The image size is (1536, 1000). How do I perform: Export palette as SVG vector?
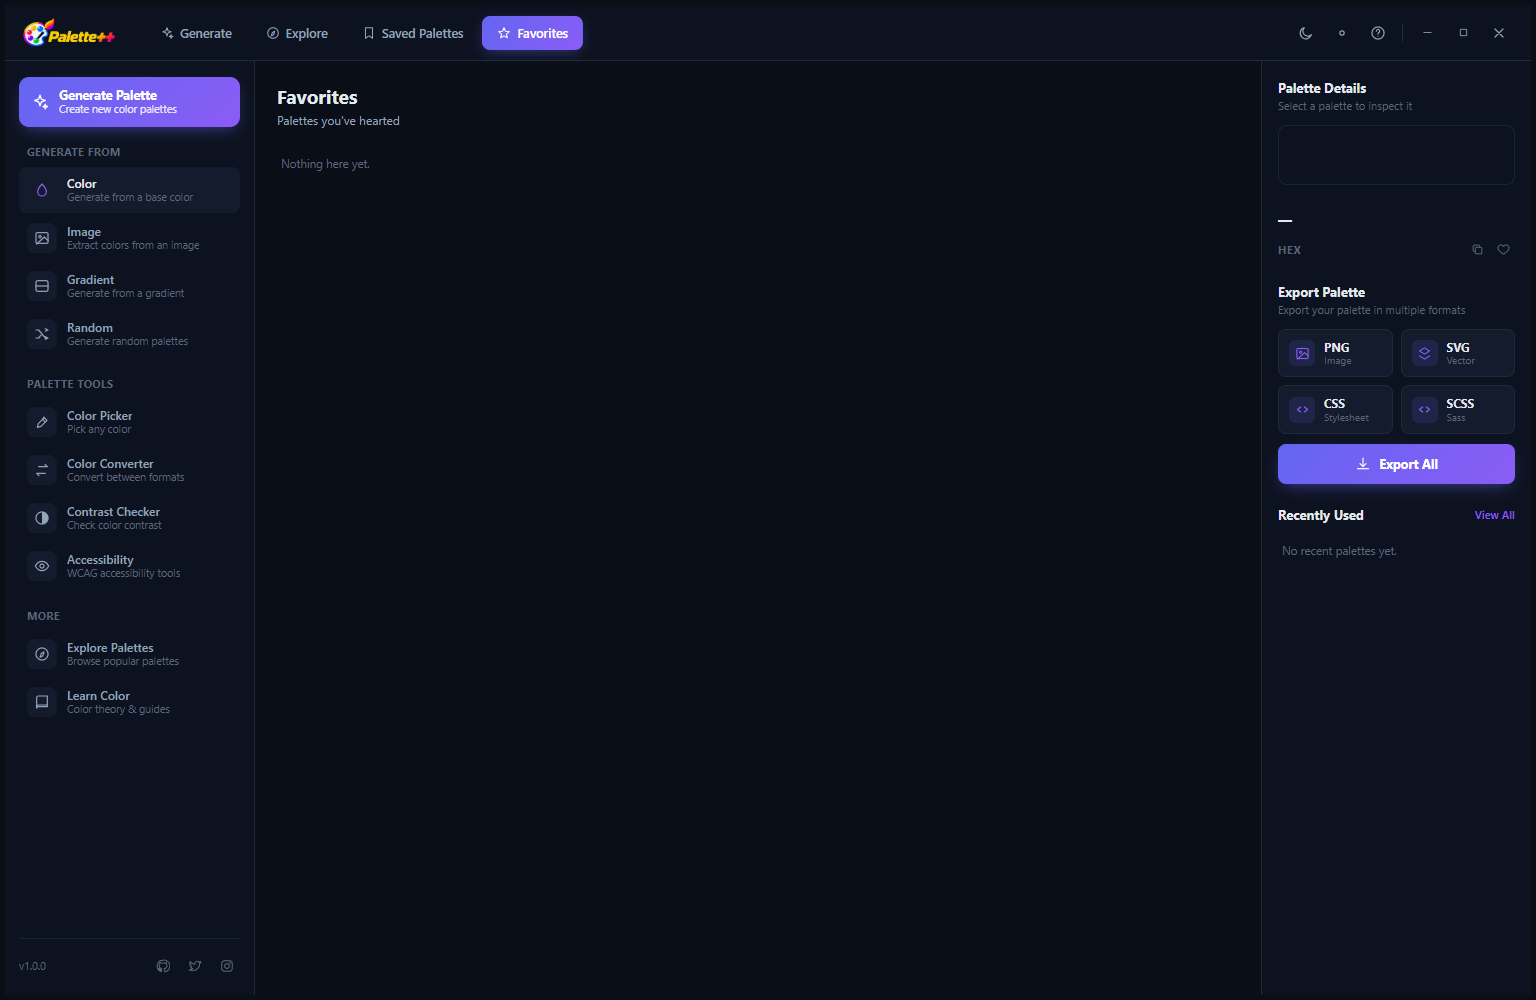pyautogui.click(x=1458, y=353)
